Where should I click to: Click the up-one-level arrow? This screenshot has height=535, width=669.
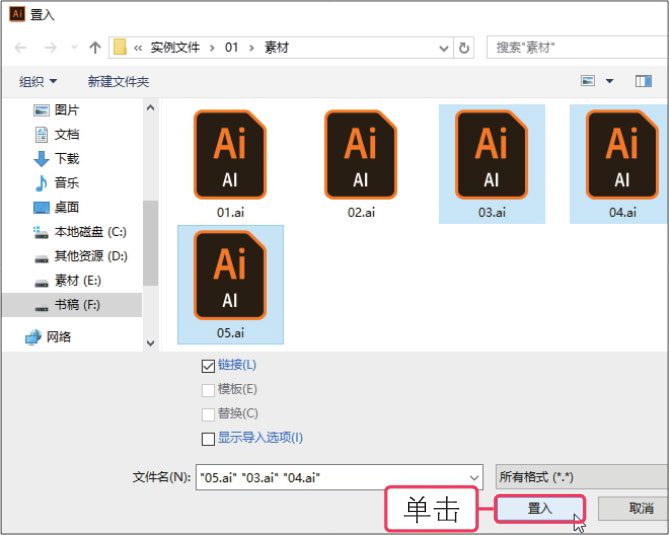pyautogui.click(x=95, y=47)
